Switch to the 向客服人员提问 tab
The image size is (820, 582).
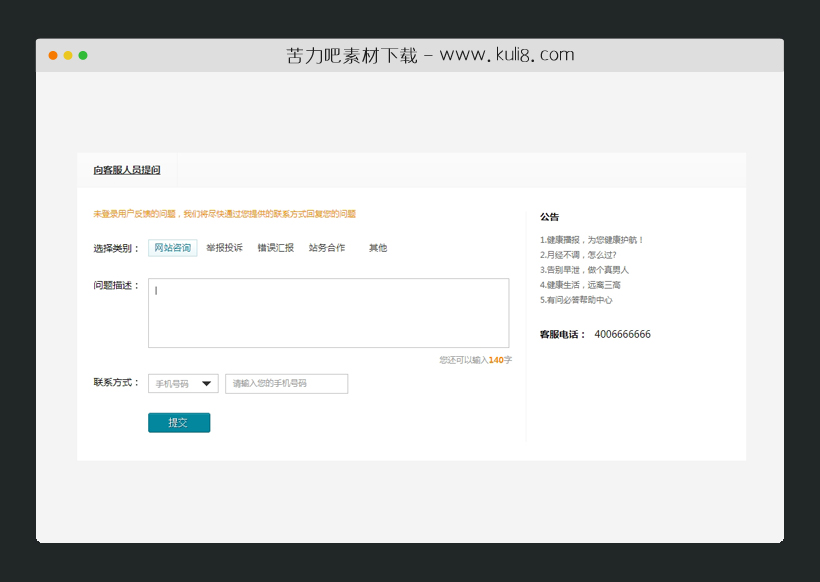(127, 171)
